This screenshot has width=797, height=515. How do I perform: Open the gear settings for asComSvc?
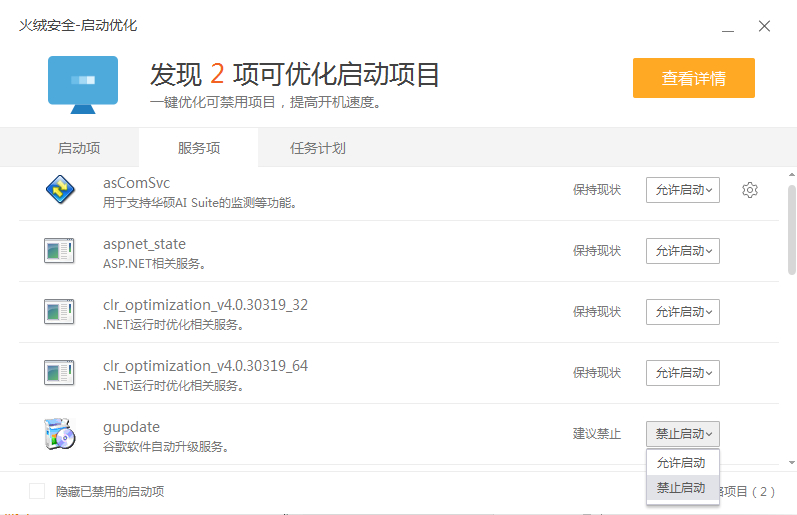pyautogui.click(x=750, y=190)
